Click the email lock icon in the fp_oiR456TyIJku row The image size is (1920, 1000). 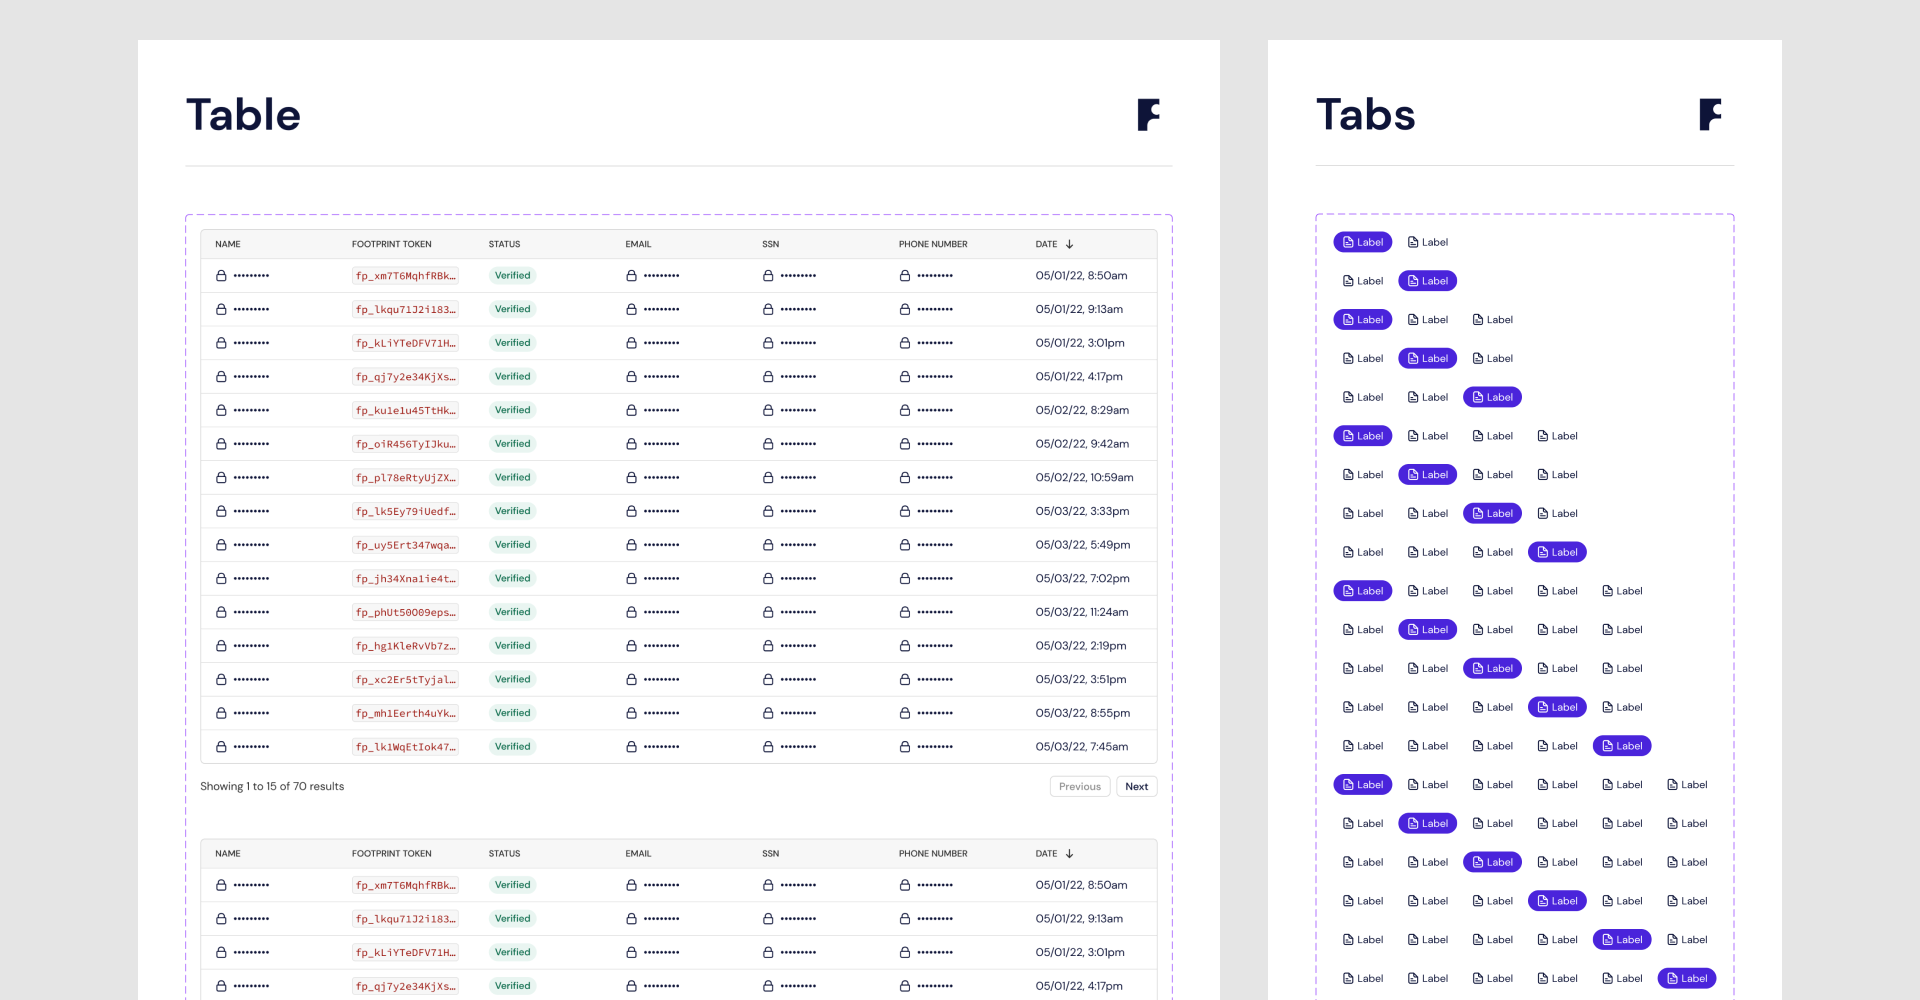631,444
